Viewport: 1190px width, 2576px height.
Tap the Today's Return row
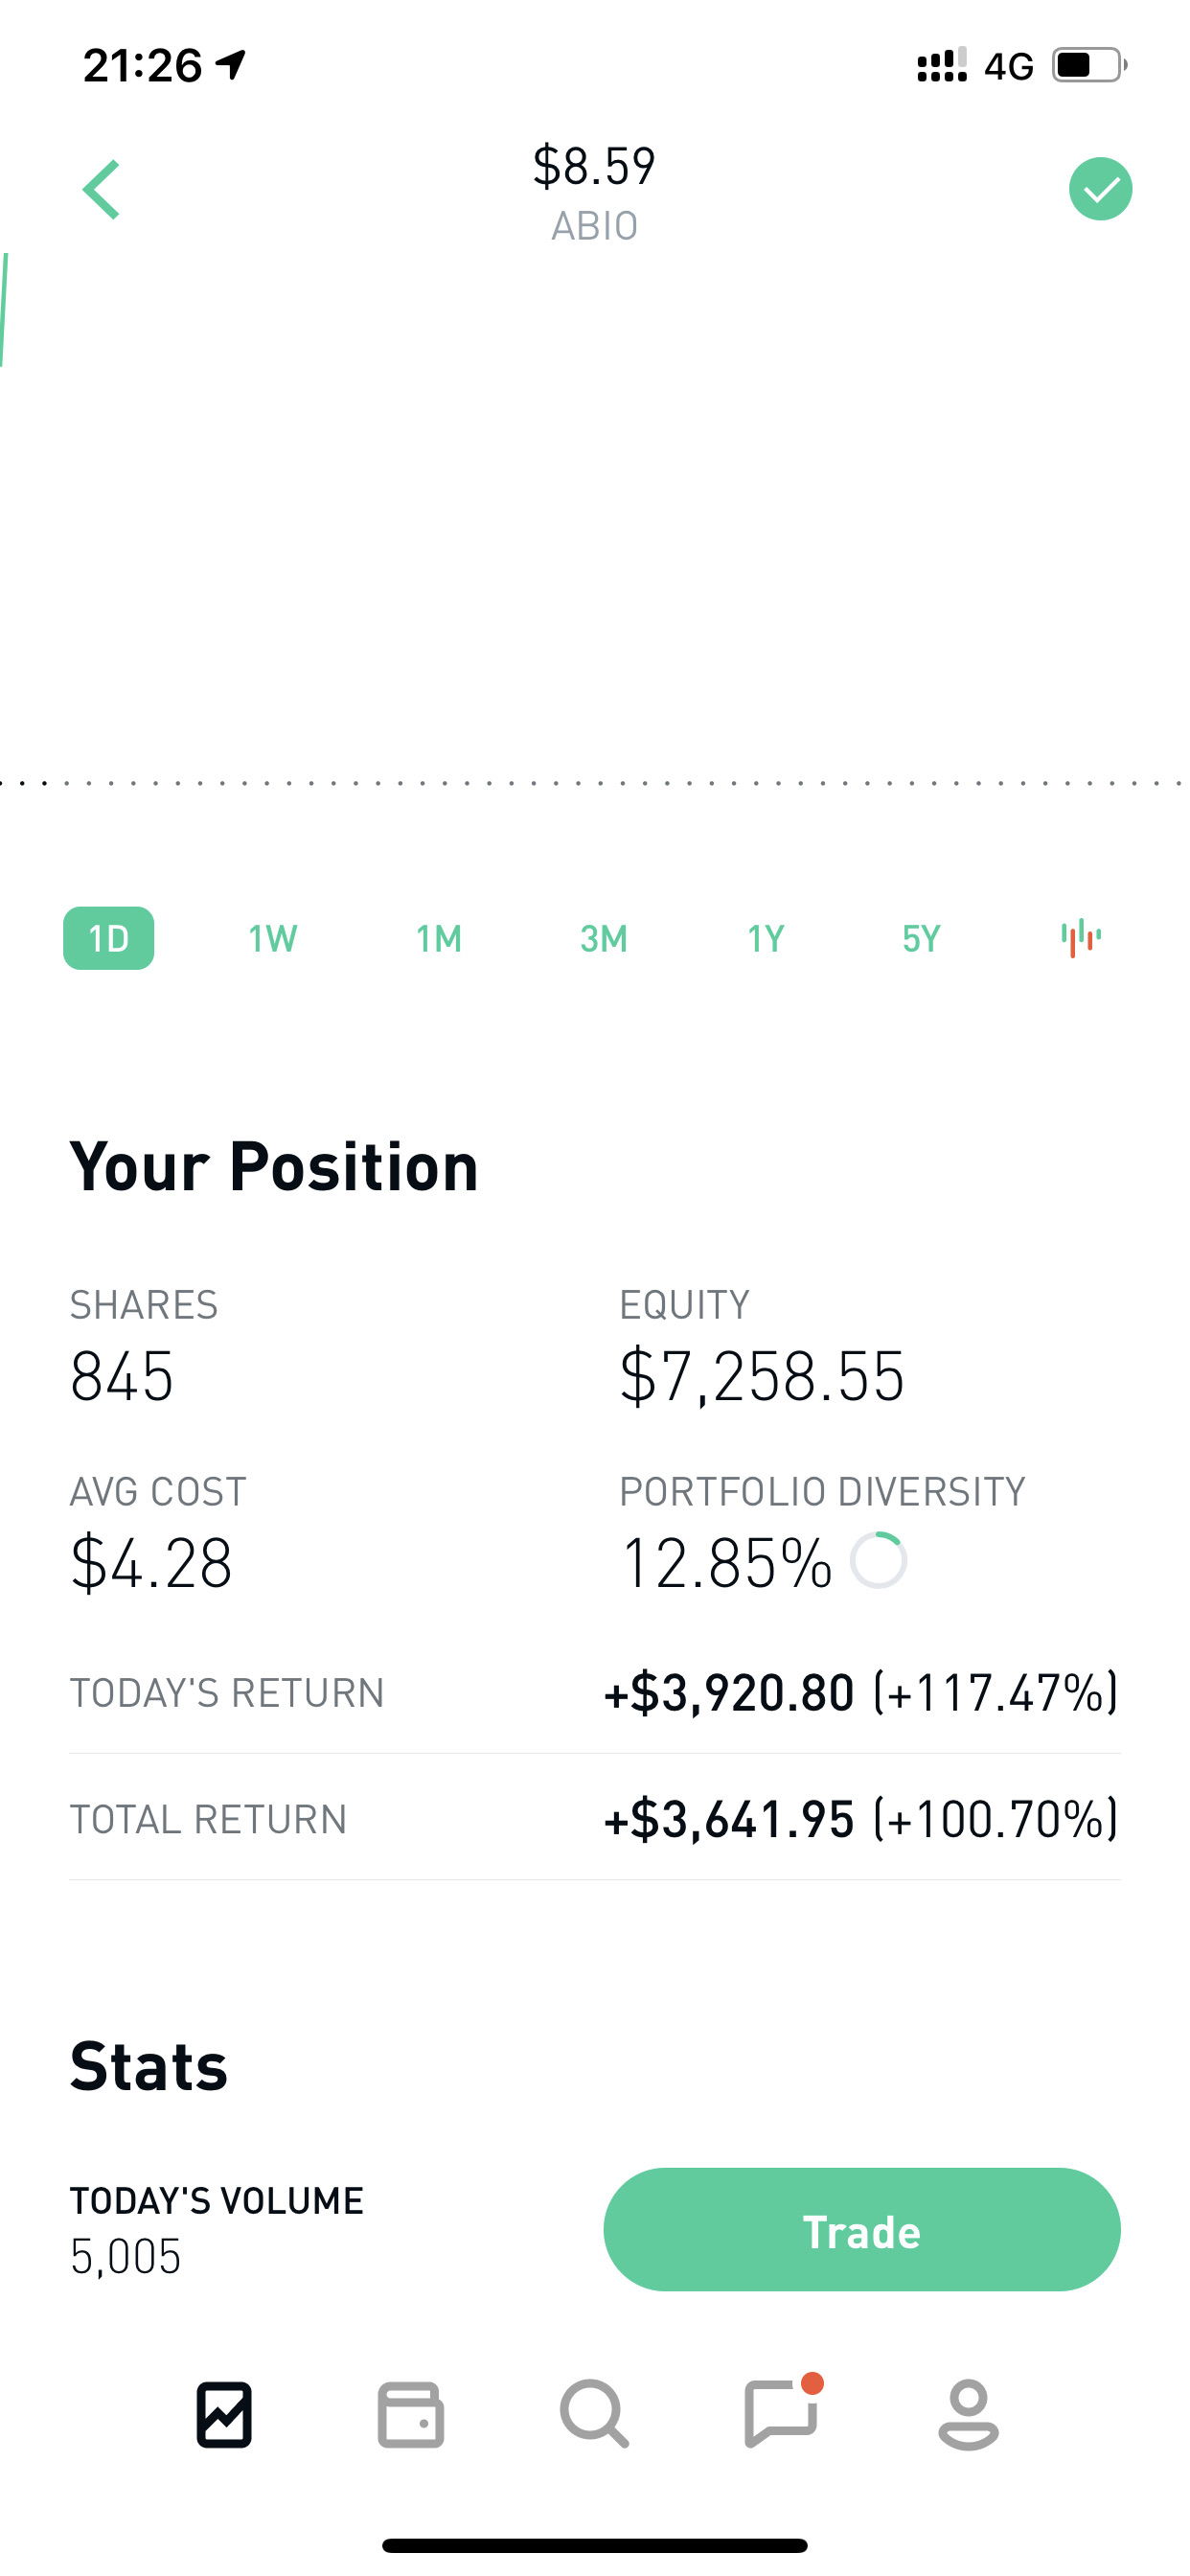click(594, 1692)
